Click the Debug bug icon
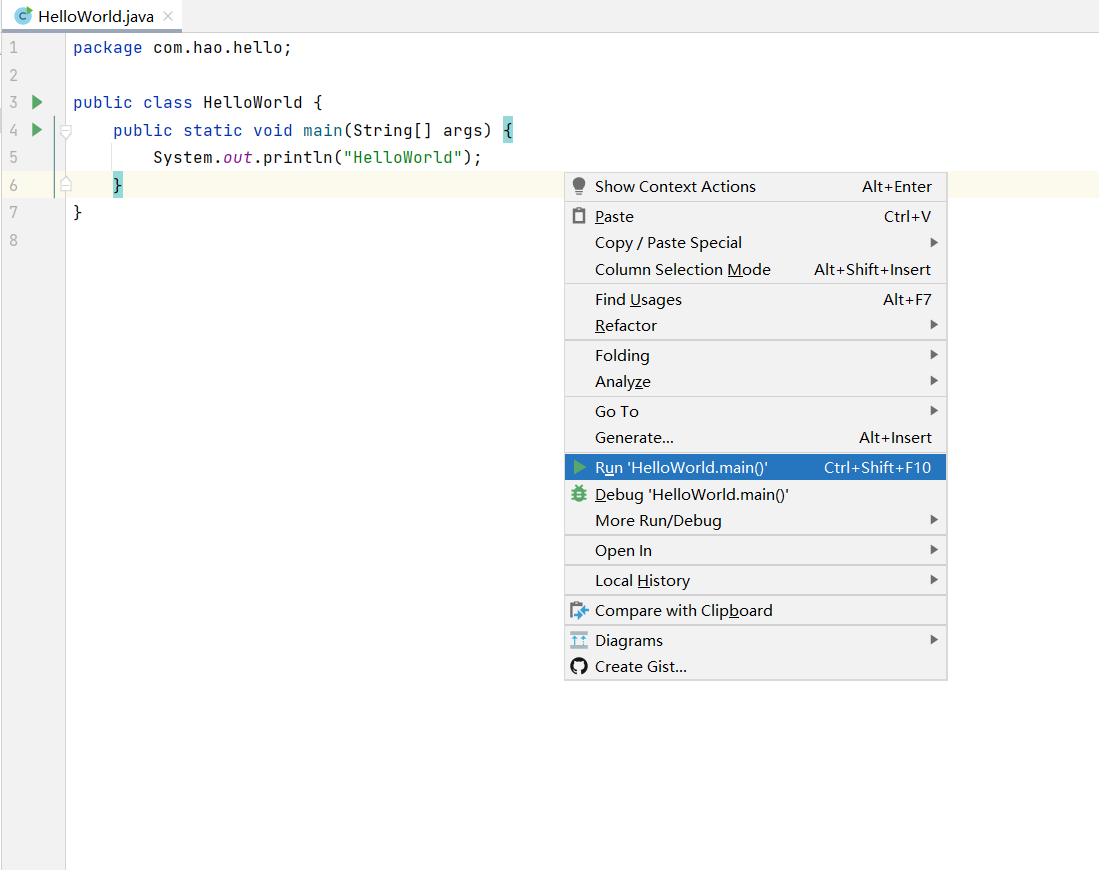The height and width of the screenshot is (870, 1099). pyautogui.click(x=579, y=494)
